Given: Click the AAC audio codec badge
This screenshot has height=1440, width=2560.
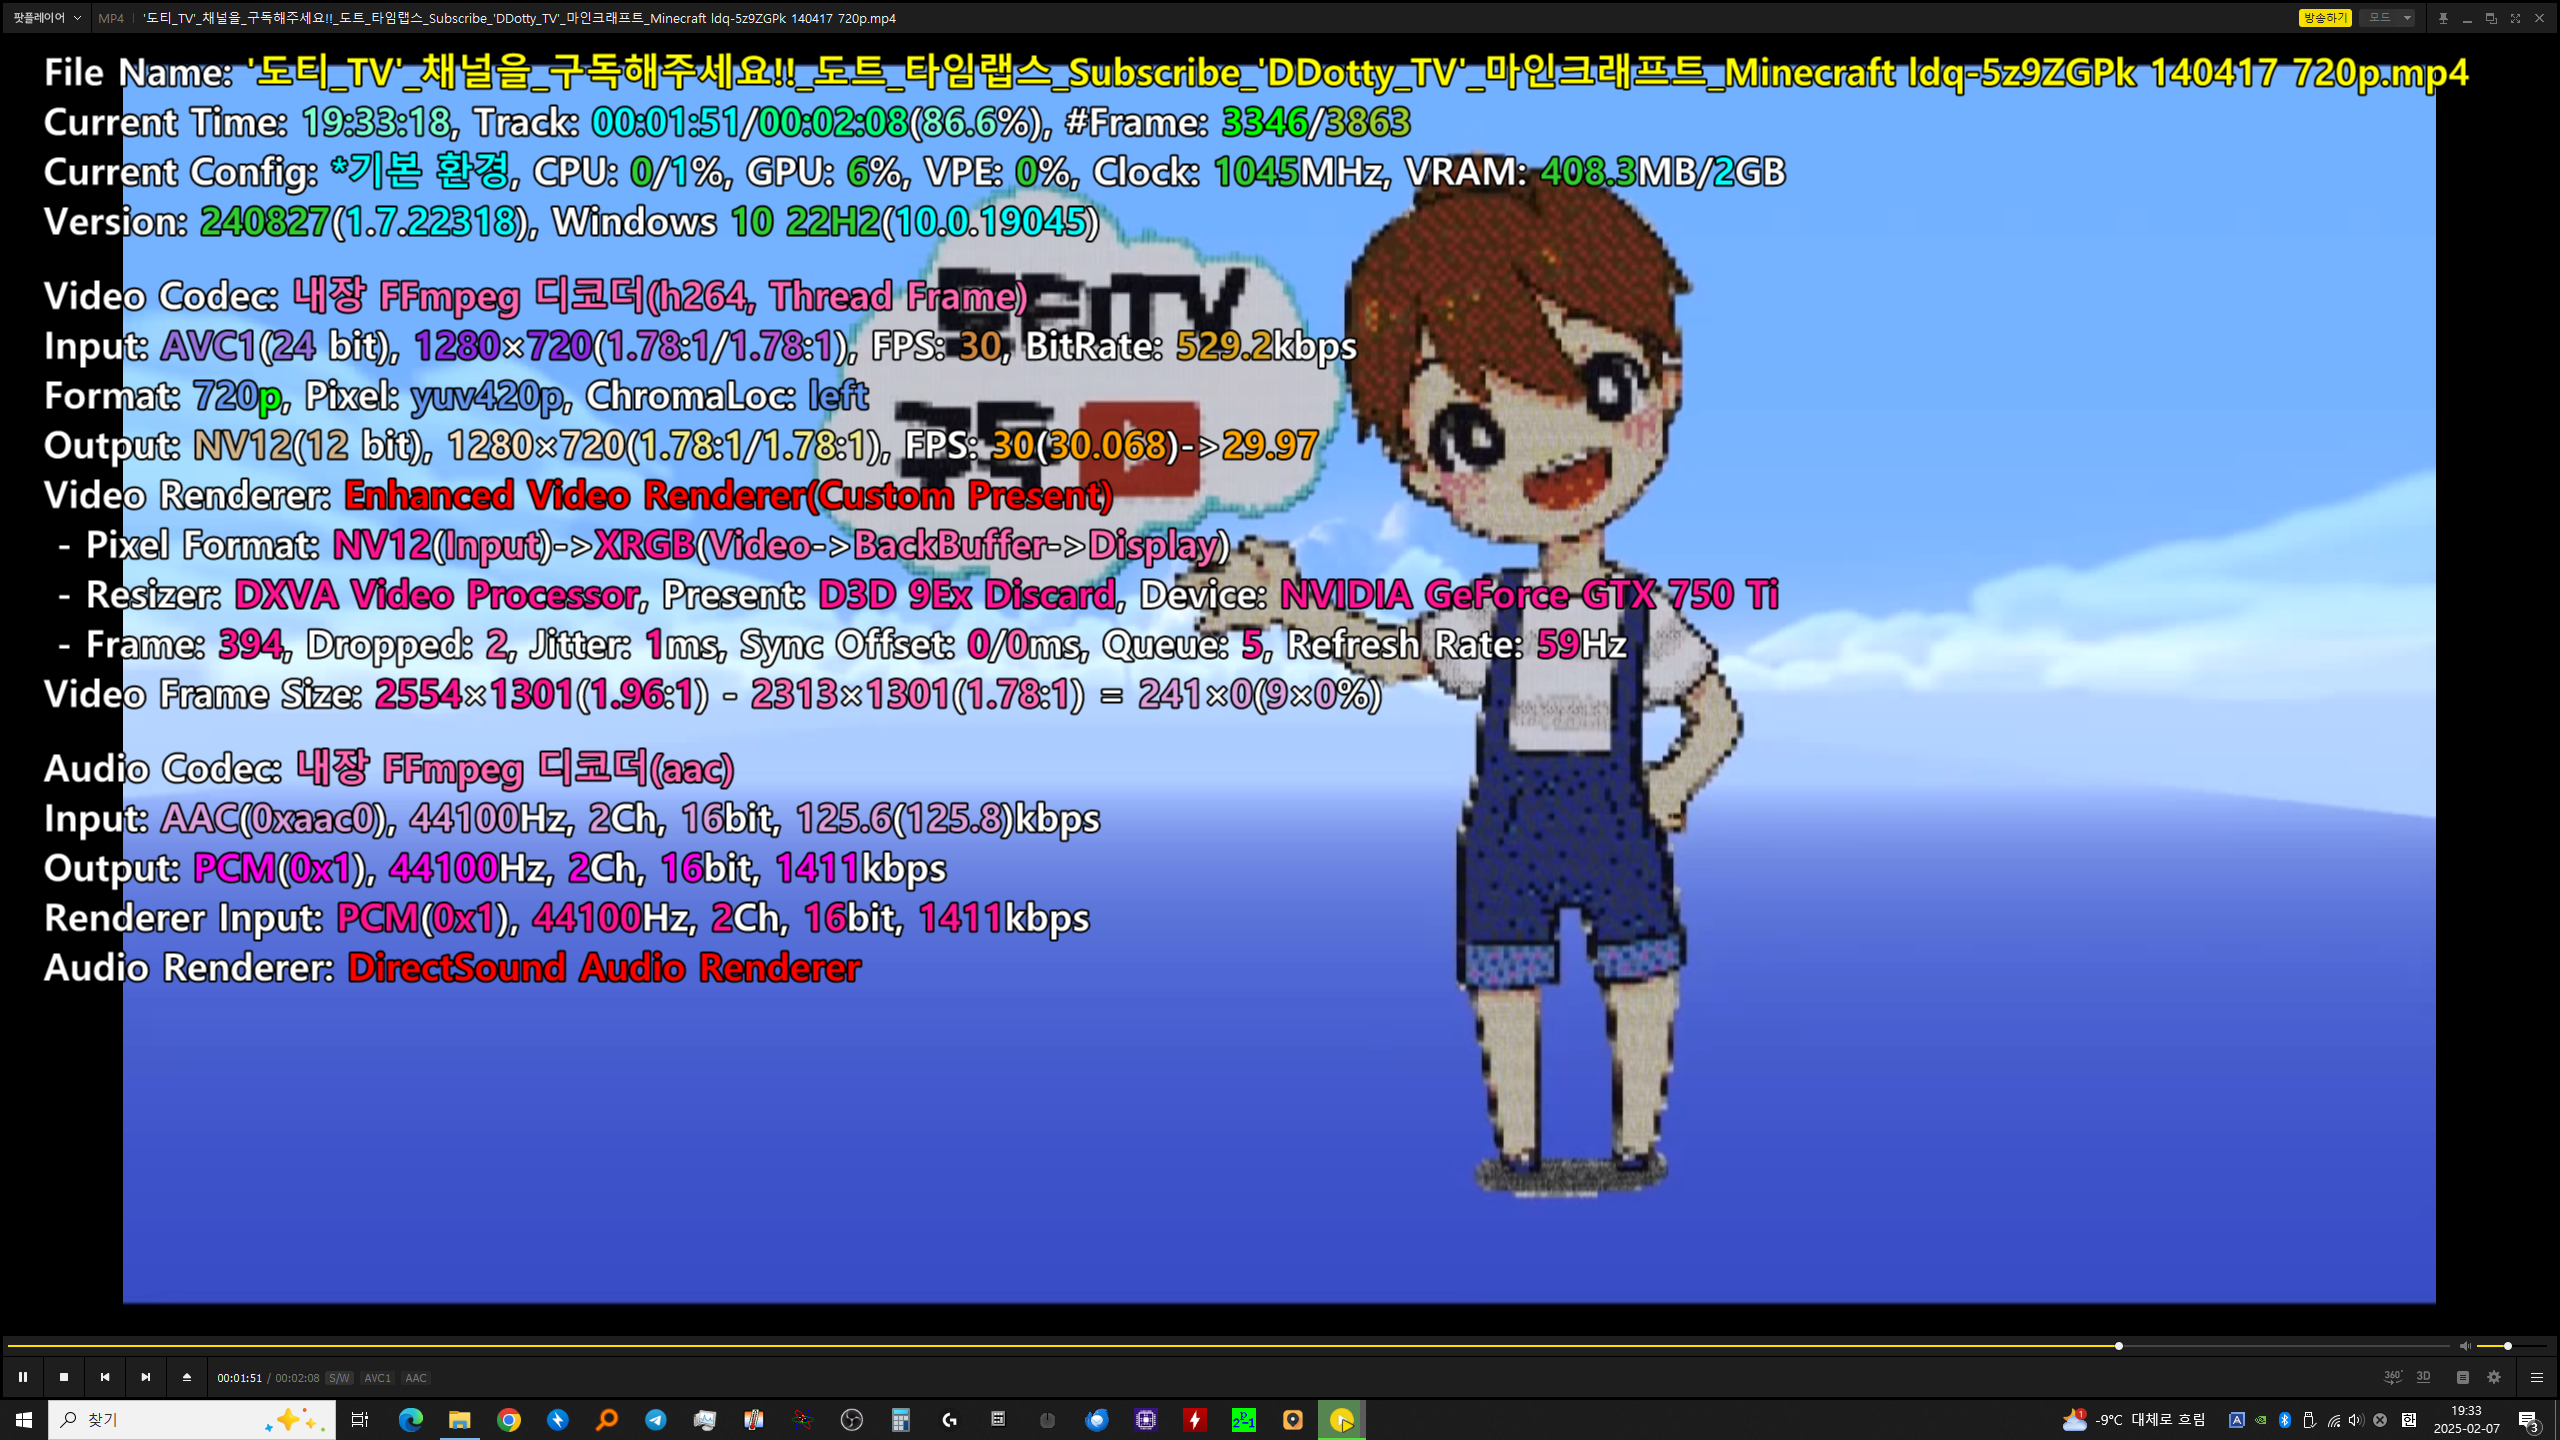Looking at the screenshot, I should tap(415, 1378).
